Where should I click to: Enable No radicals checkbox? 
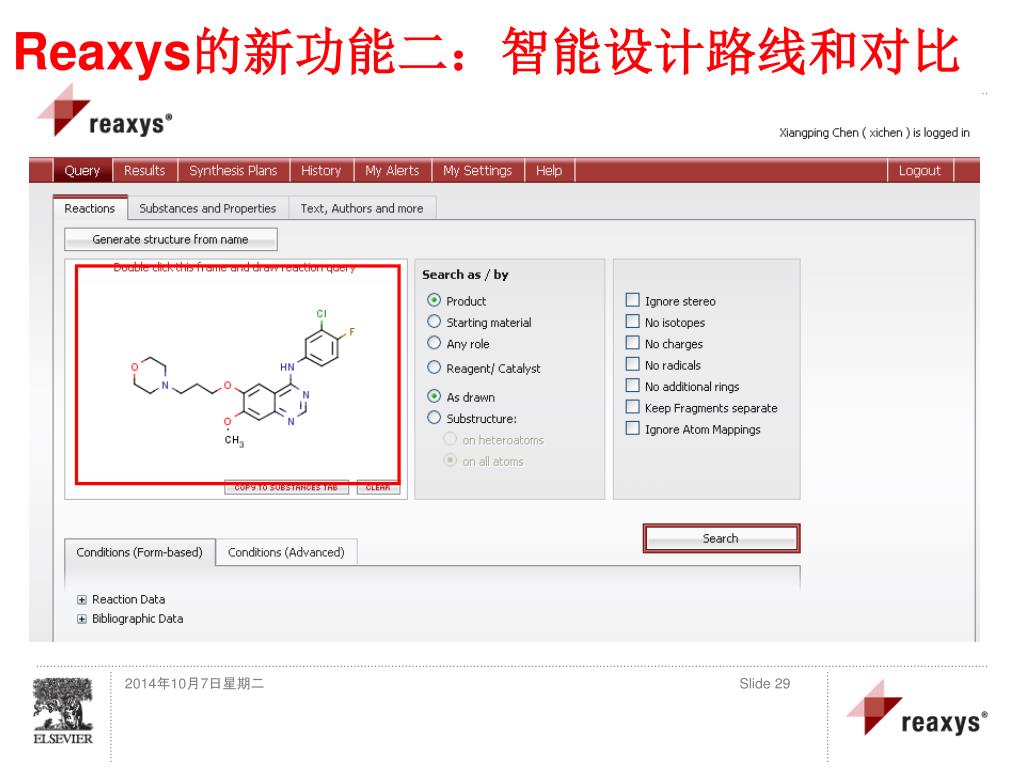click(632, 364)
